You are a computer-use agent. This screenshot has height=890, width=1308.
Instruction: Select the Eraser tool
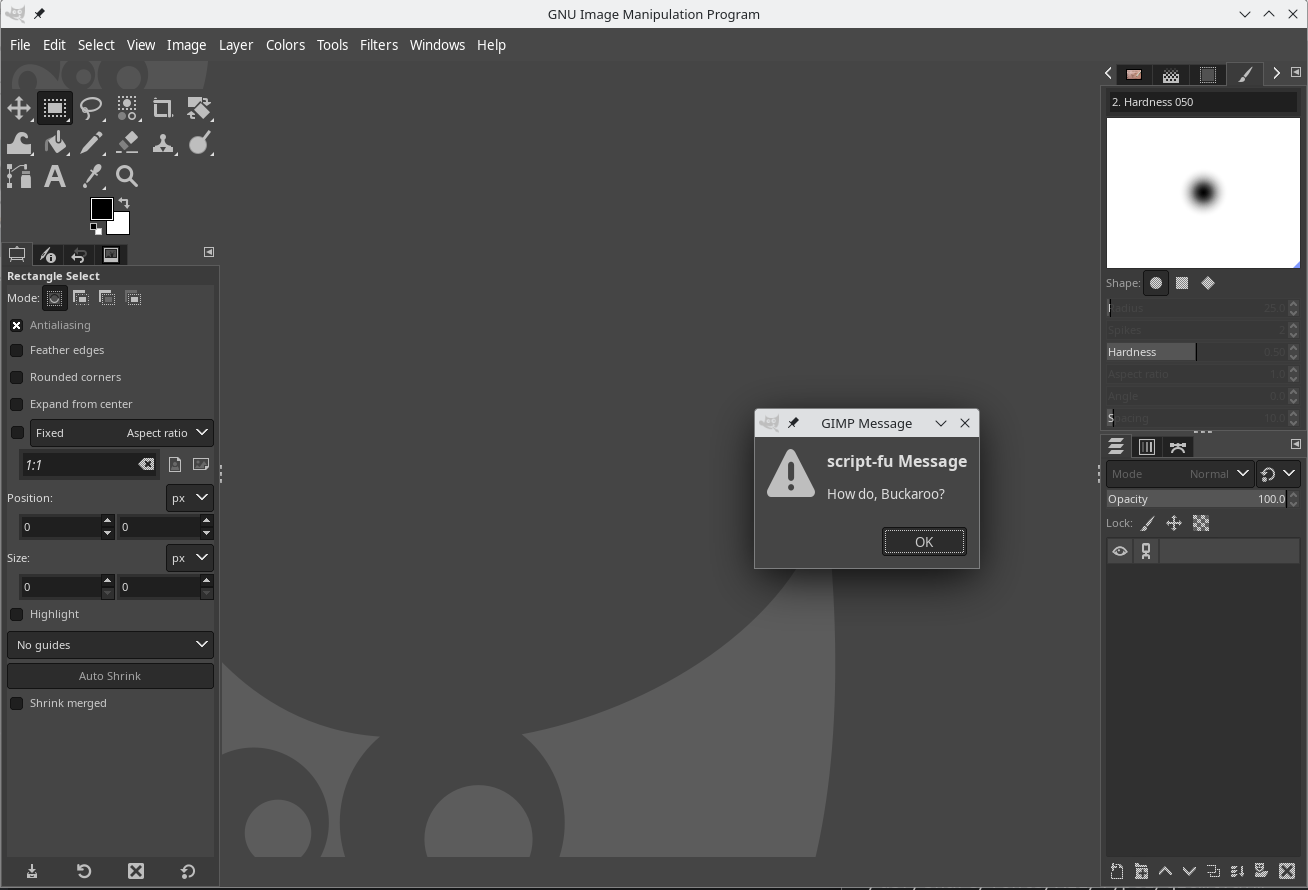point(127,143)
